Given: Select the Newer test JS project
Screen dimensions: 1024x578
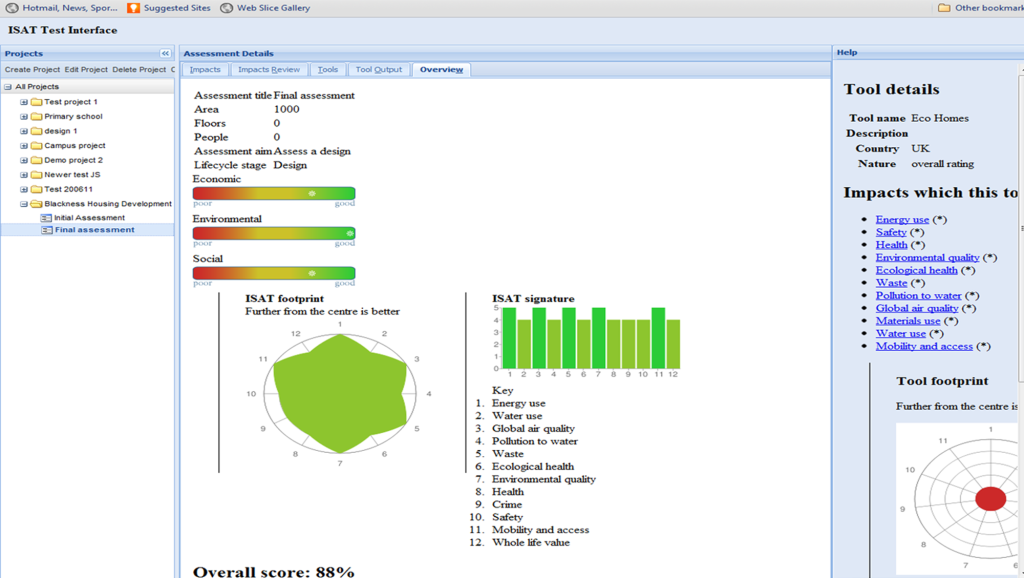Looking at the screenshot, I should coord(72,174).
